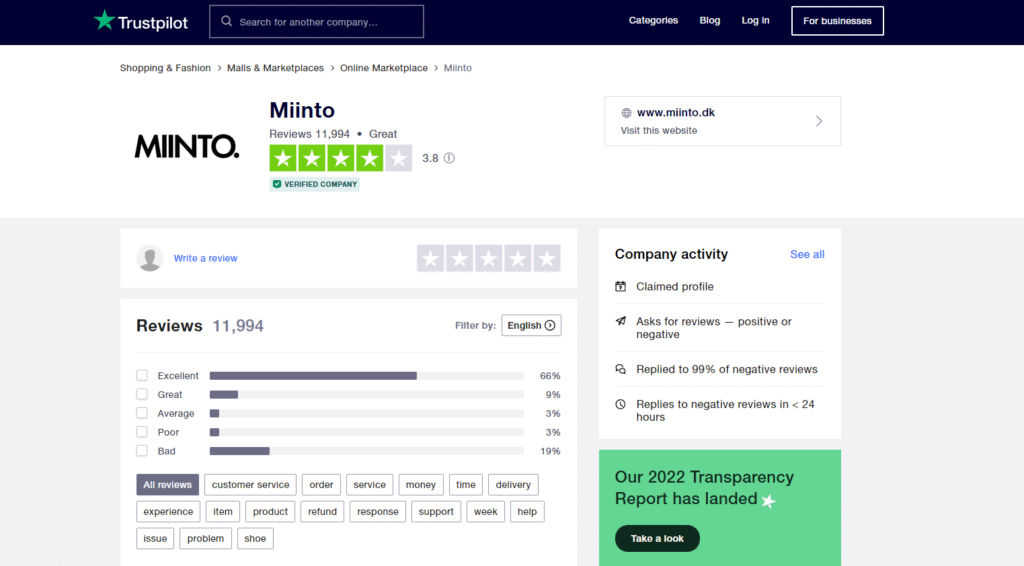Filter reviews by shoe tag
This screenshot has width=1024, height=566.
coord(255,538)
